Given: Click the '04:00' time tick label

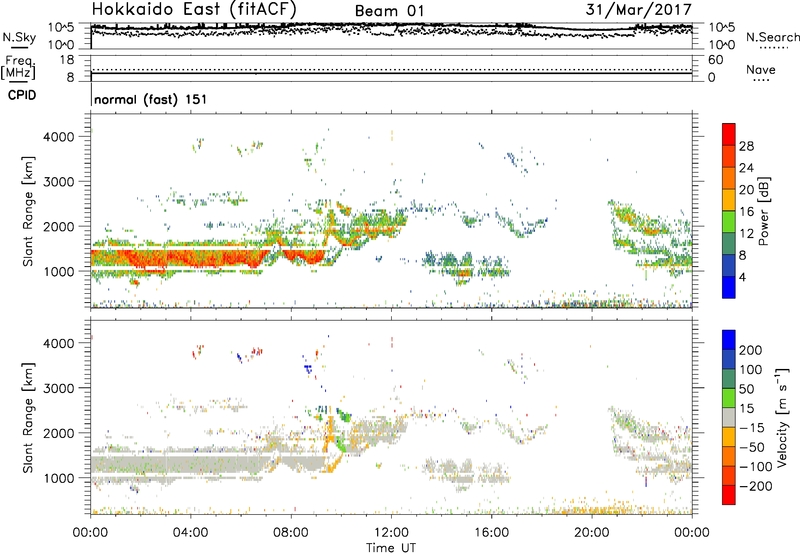Looking at the screenshot, I should [x=190, y=533].
